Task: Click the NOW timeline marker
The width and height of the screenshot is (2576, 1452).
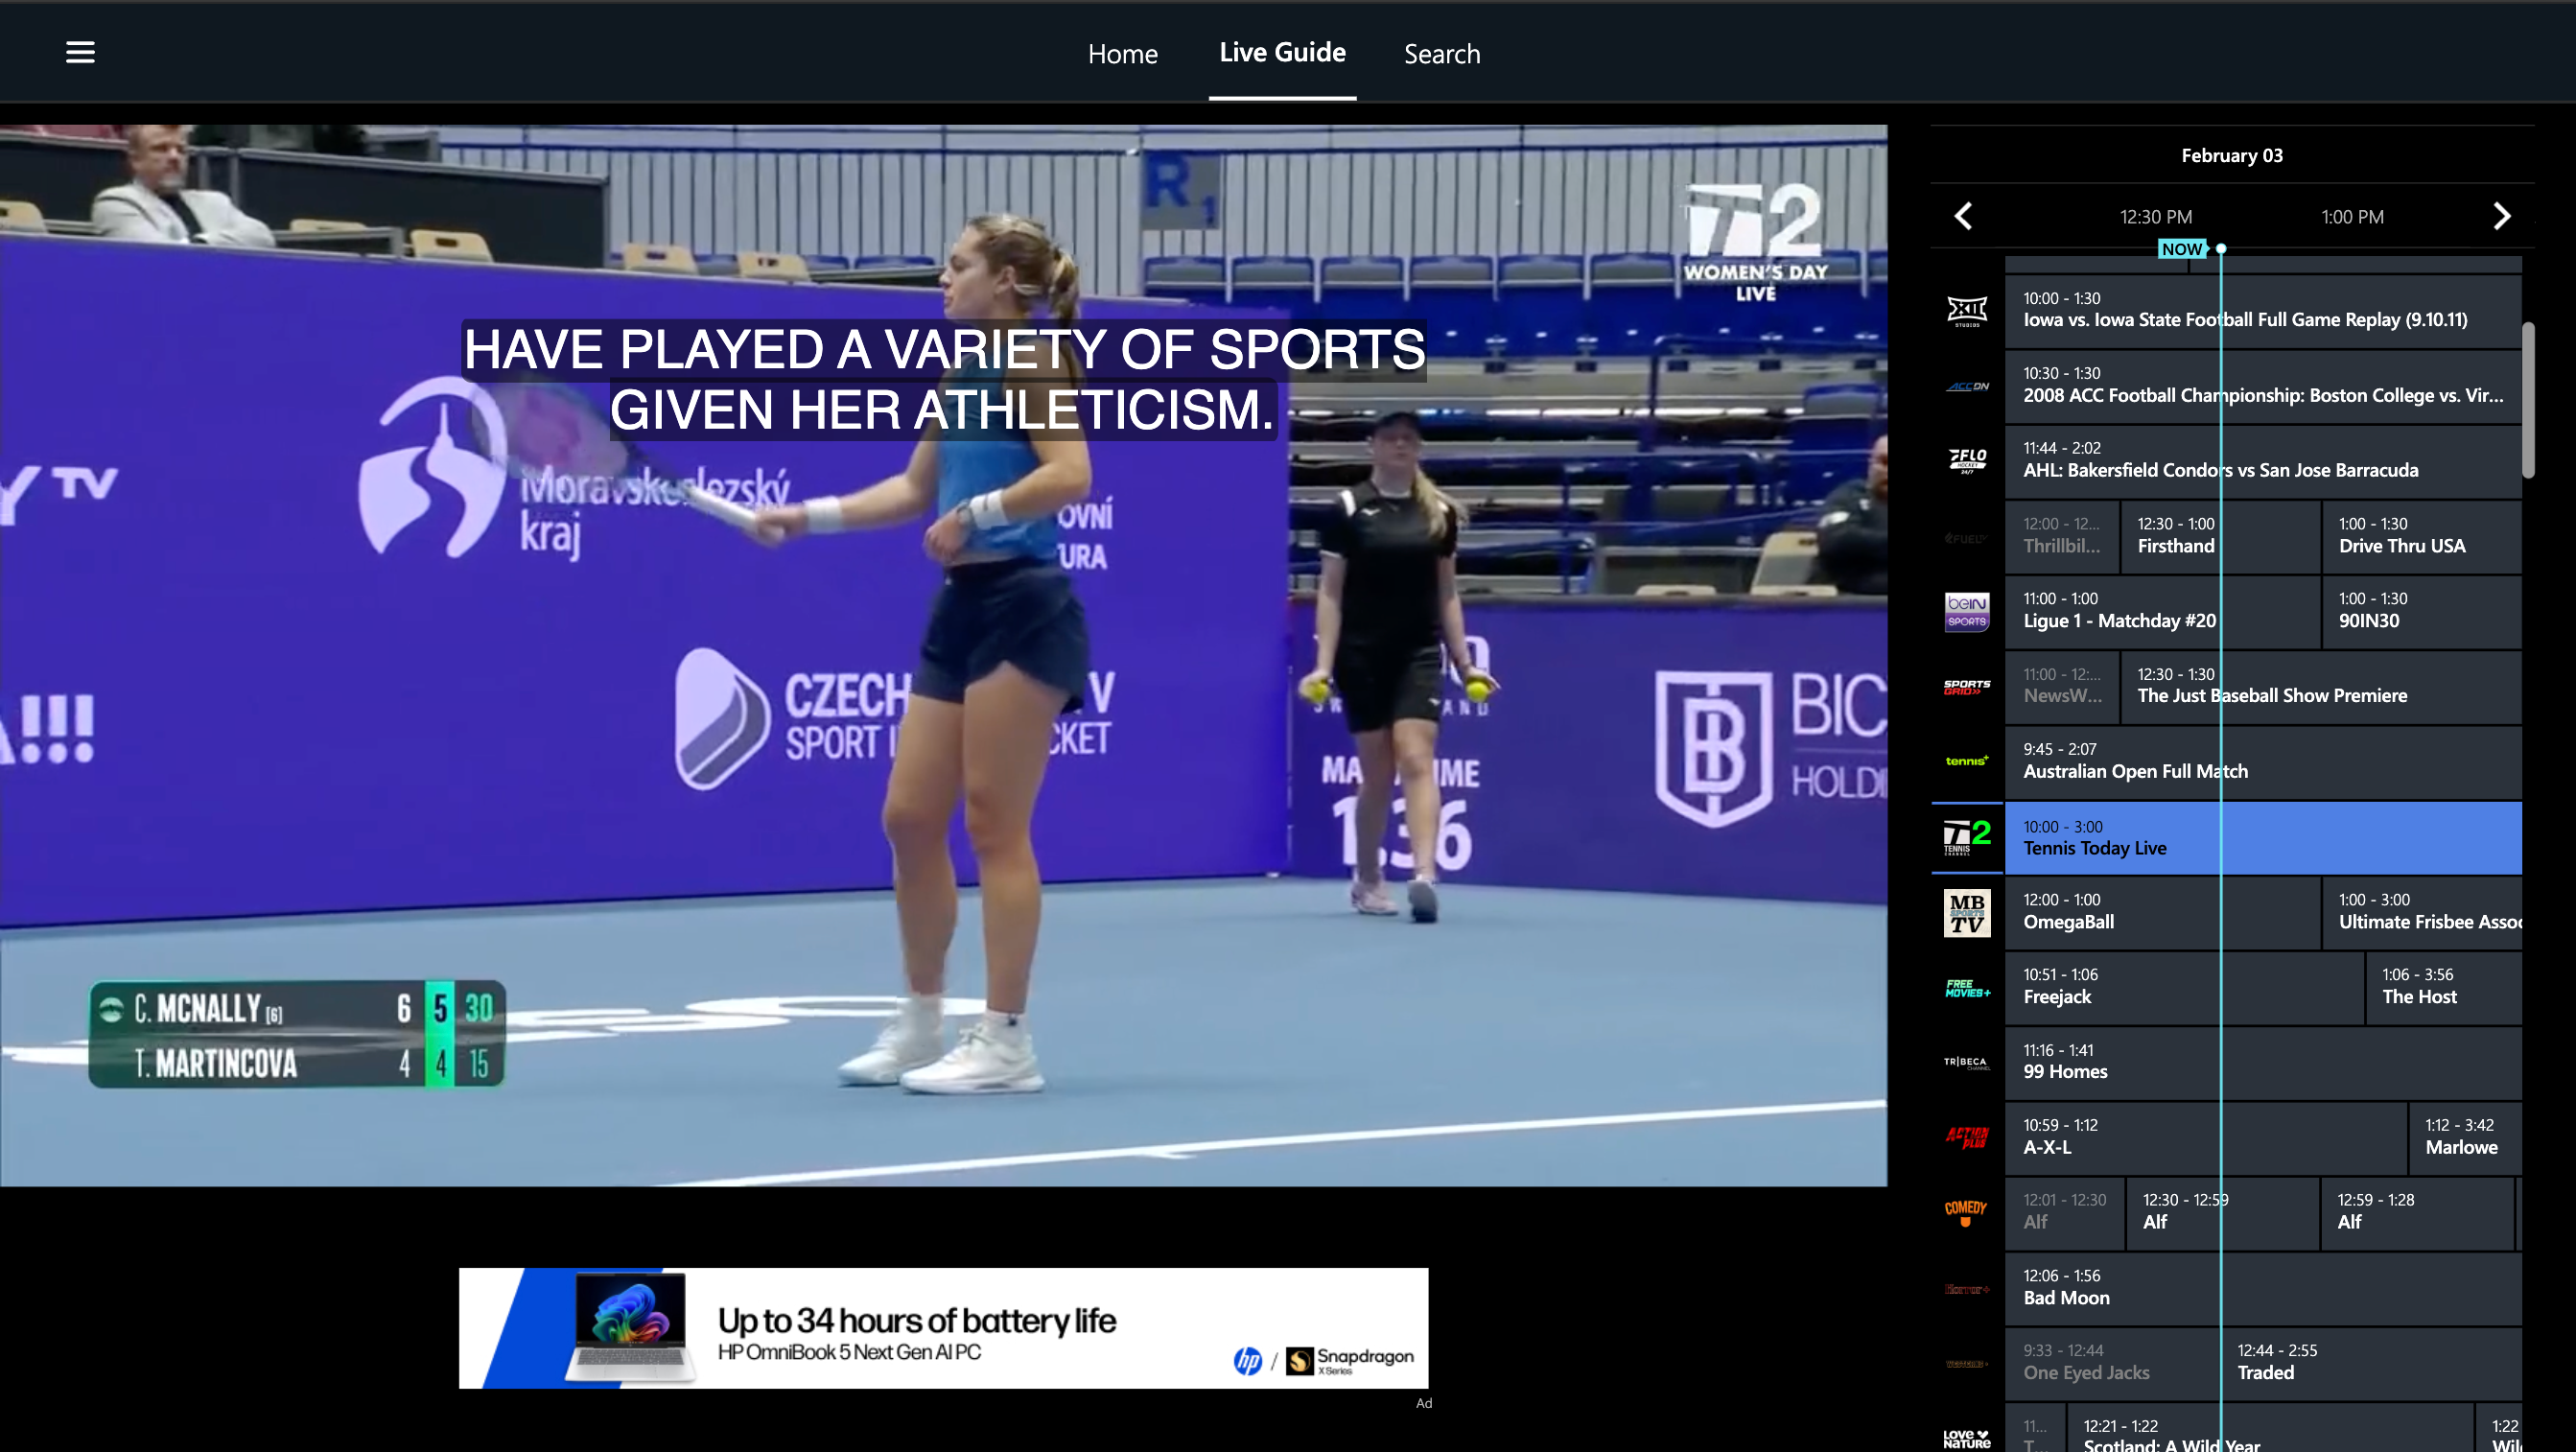Action: coord(2182,249)
